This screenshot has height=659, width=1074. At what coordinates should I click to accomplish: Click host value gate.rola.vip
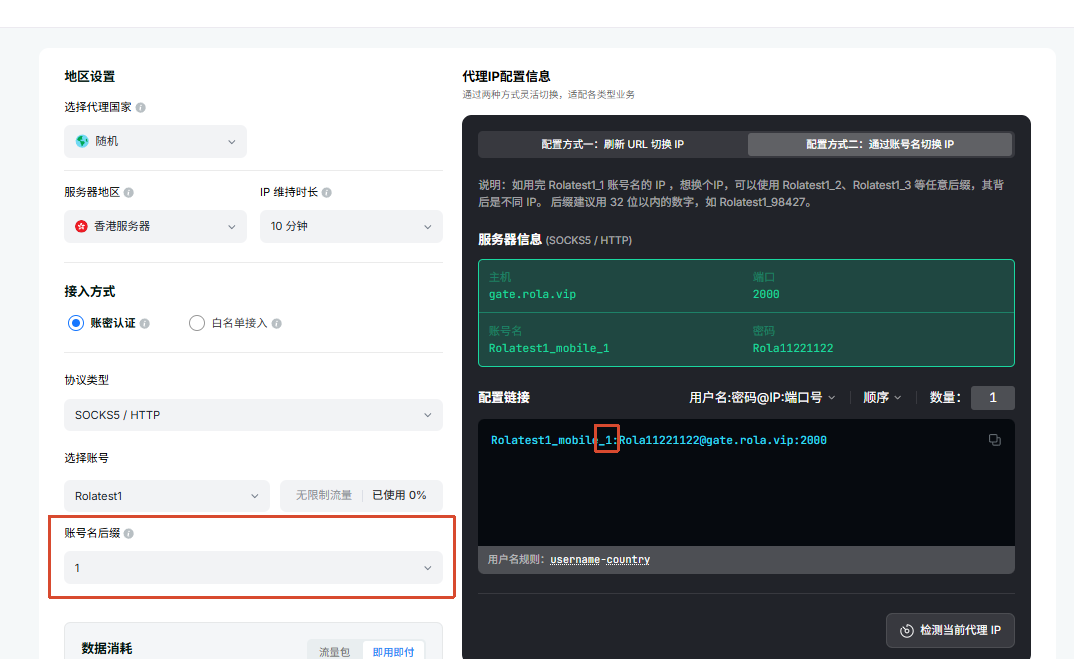point(532,294)
